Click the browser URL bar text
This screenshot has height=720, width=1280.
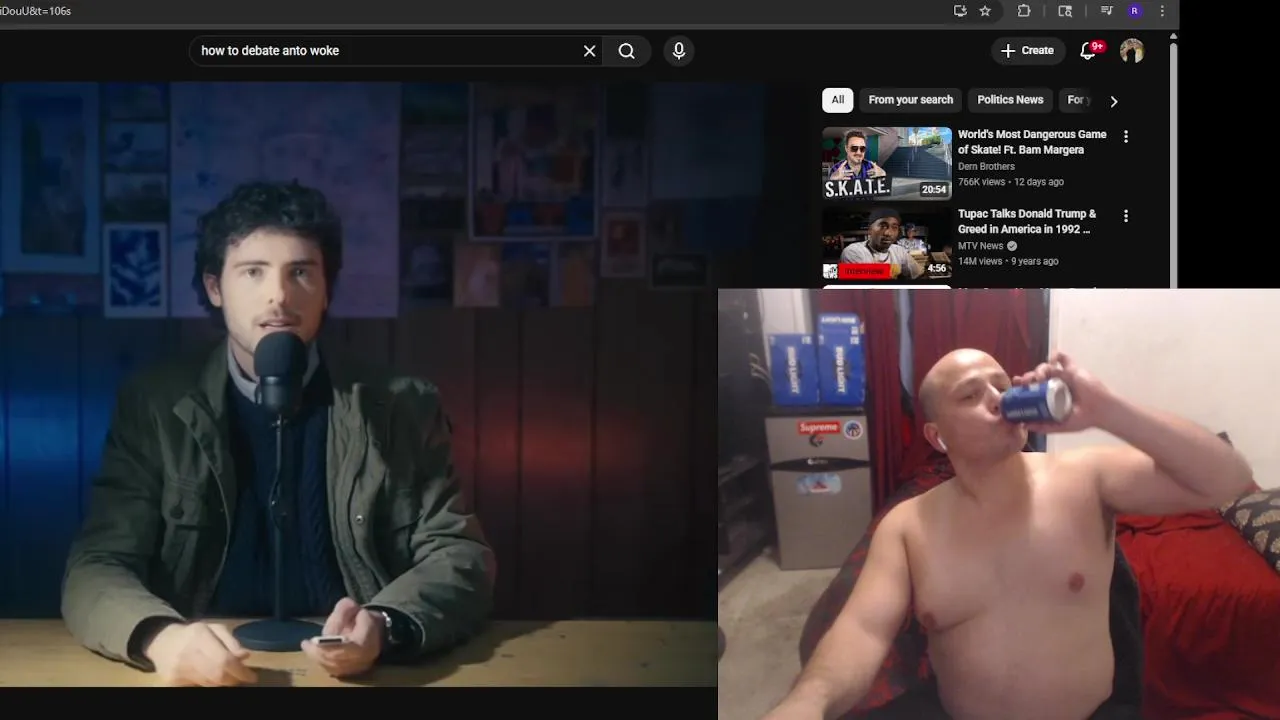(x=36, y=11)
